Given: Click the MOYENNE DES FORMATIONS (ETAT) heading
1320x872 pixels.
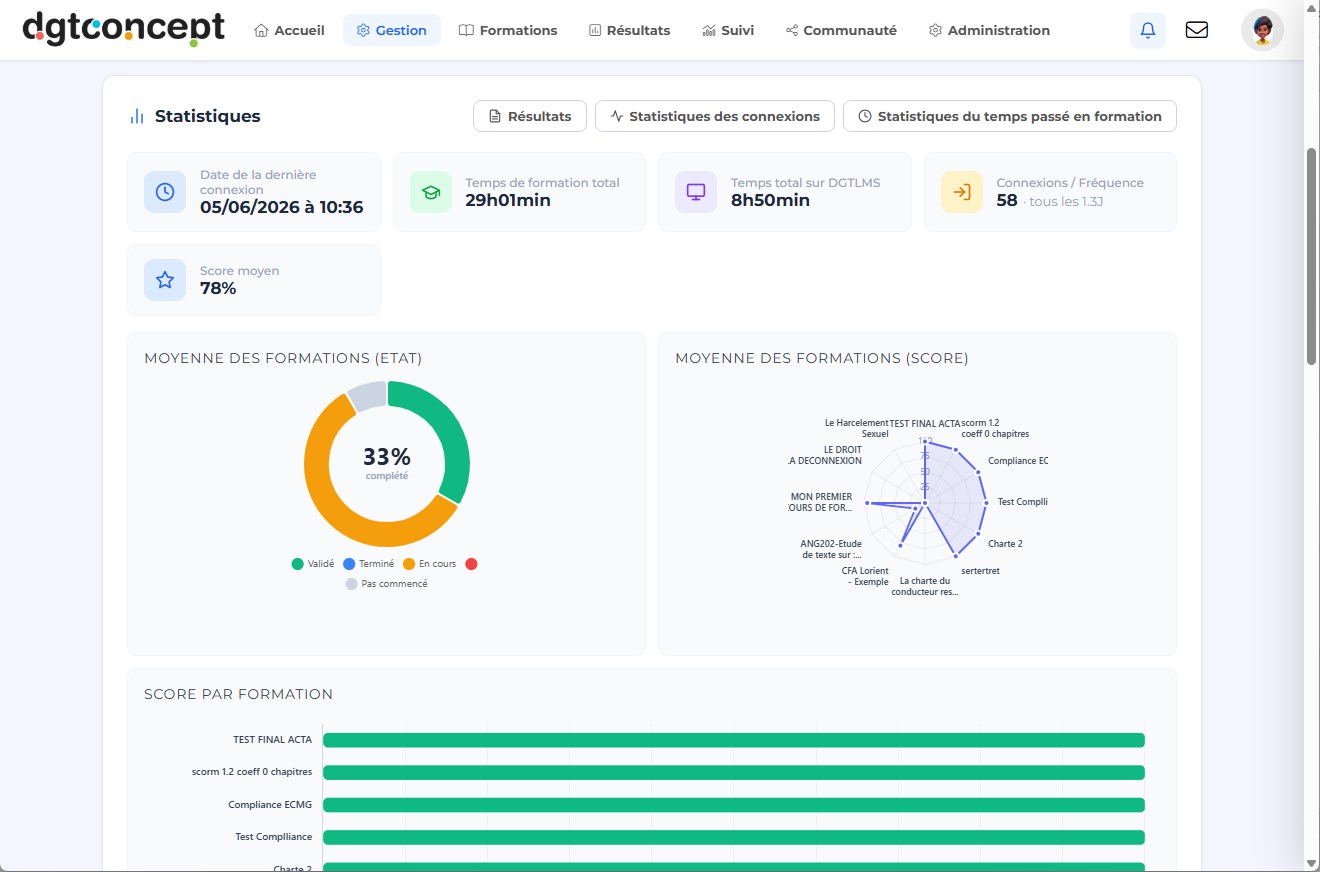Looking at the screenshot, I should coord(283,358).
